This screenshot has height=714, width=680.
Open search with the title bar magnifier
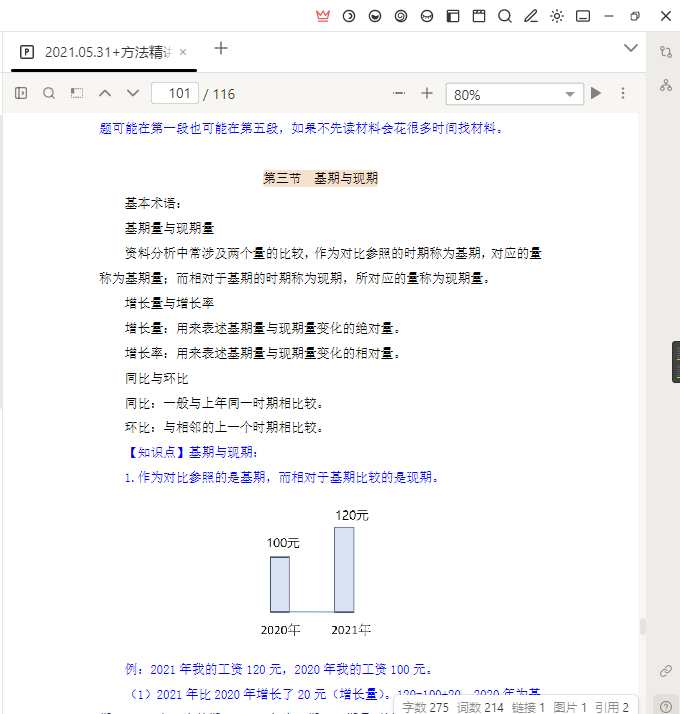(505, 16)
